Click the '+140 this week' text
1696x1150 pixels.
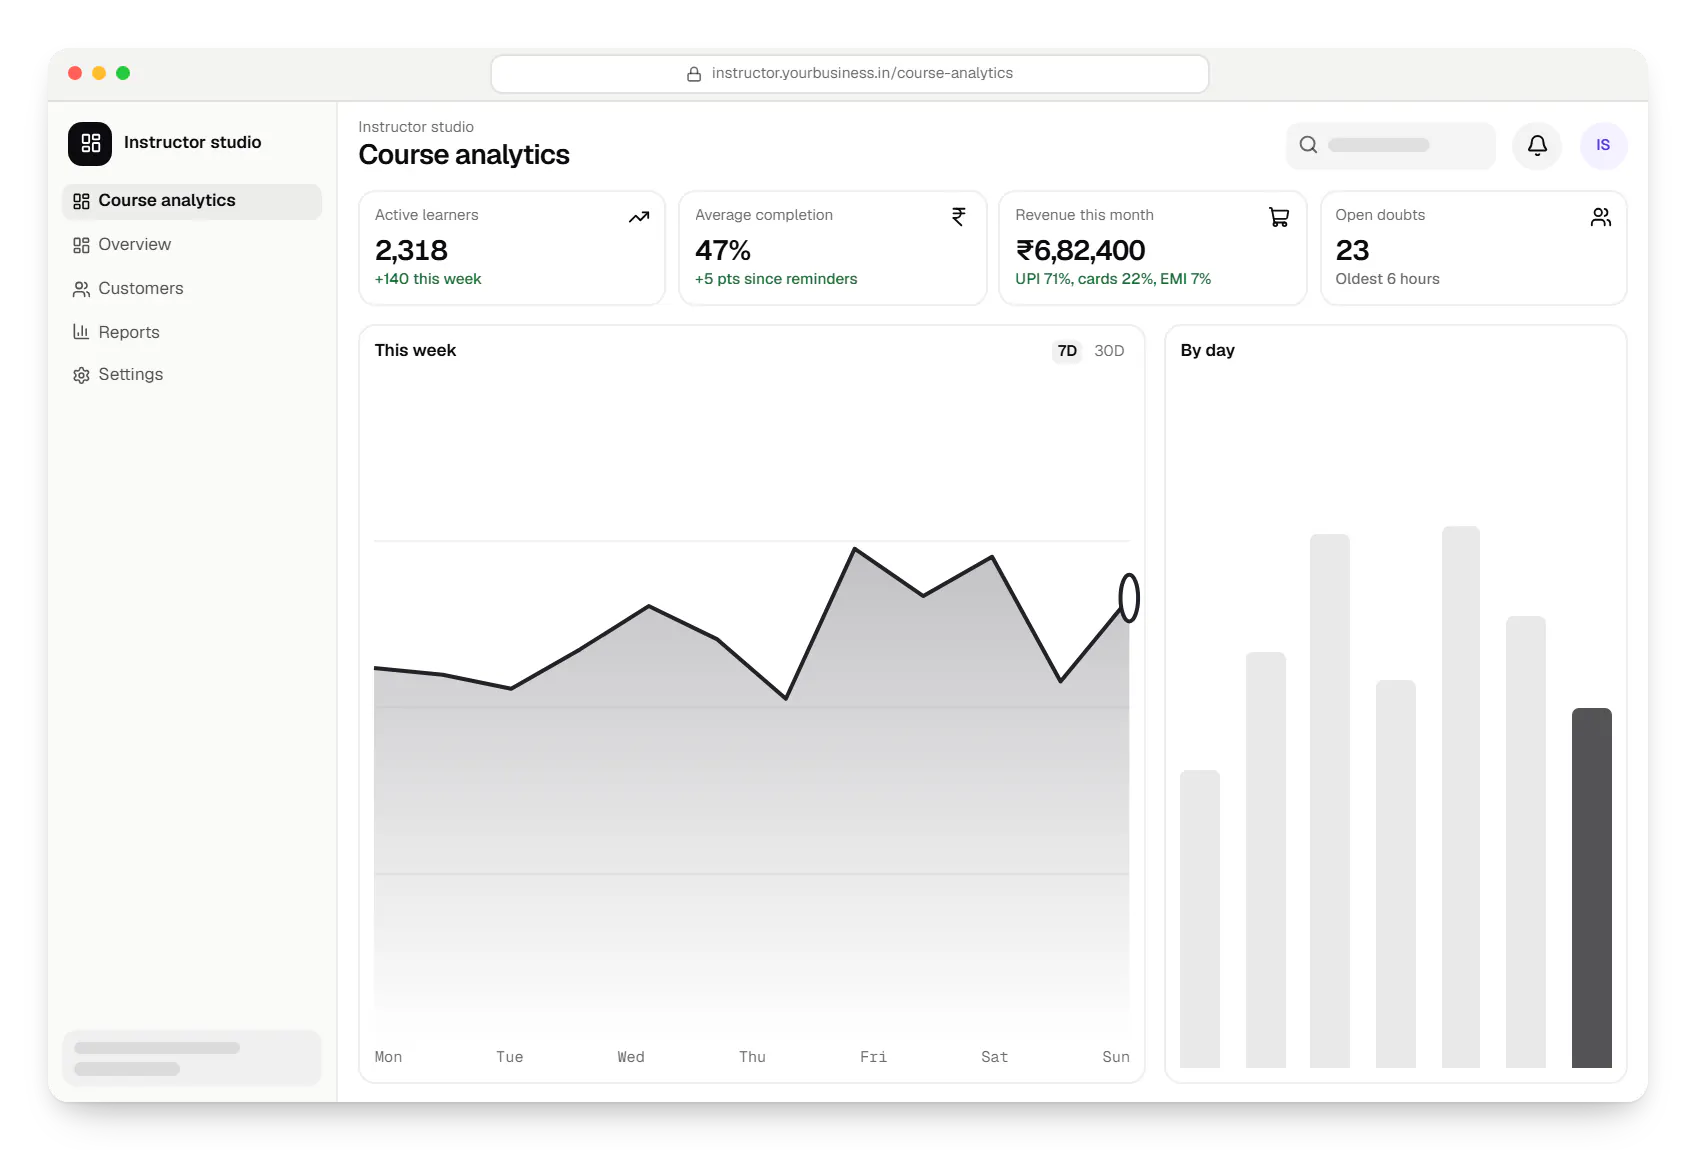(x=428, y=279)
